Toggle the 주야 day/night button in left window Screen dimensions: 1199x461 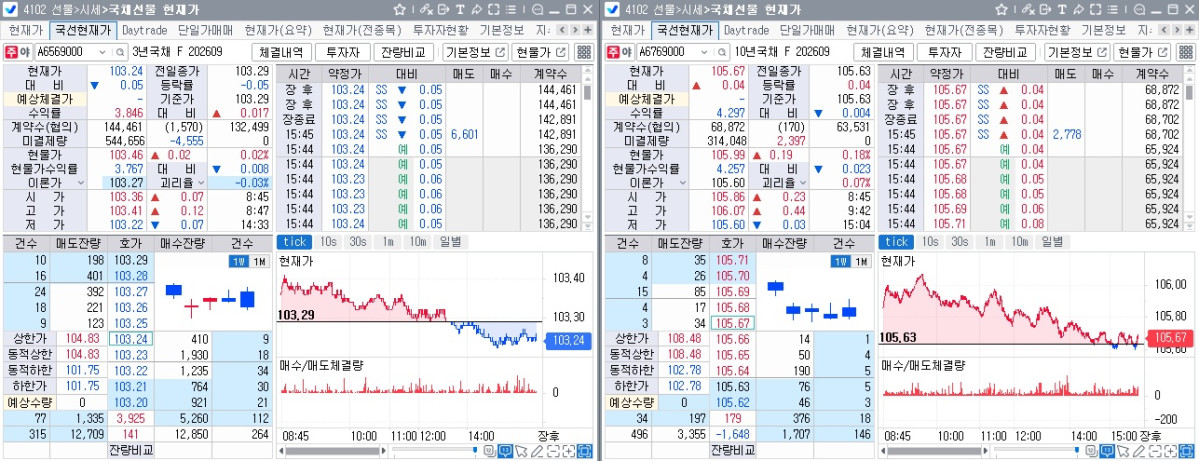18,52
